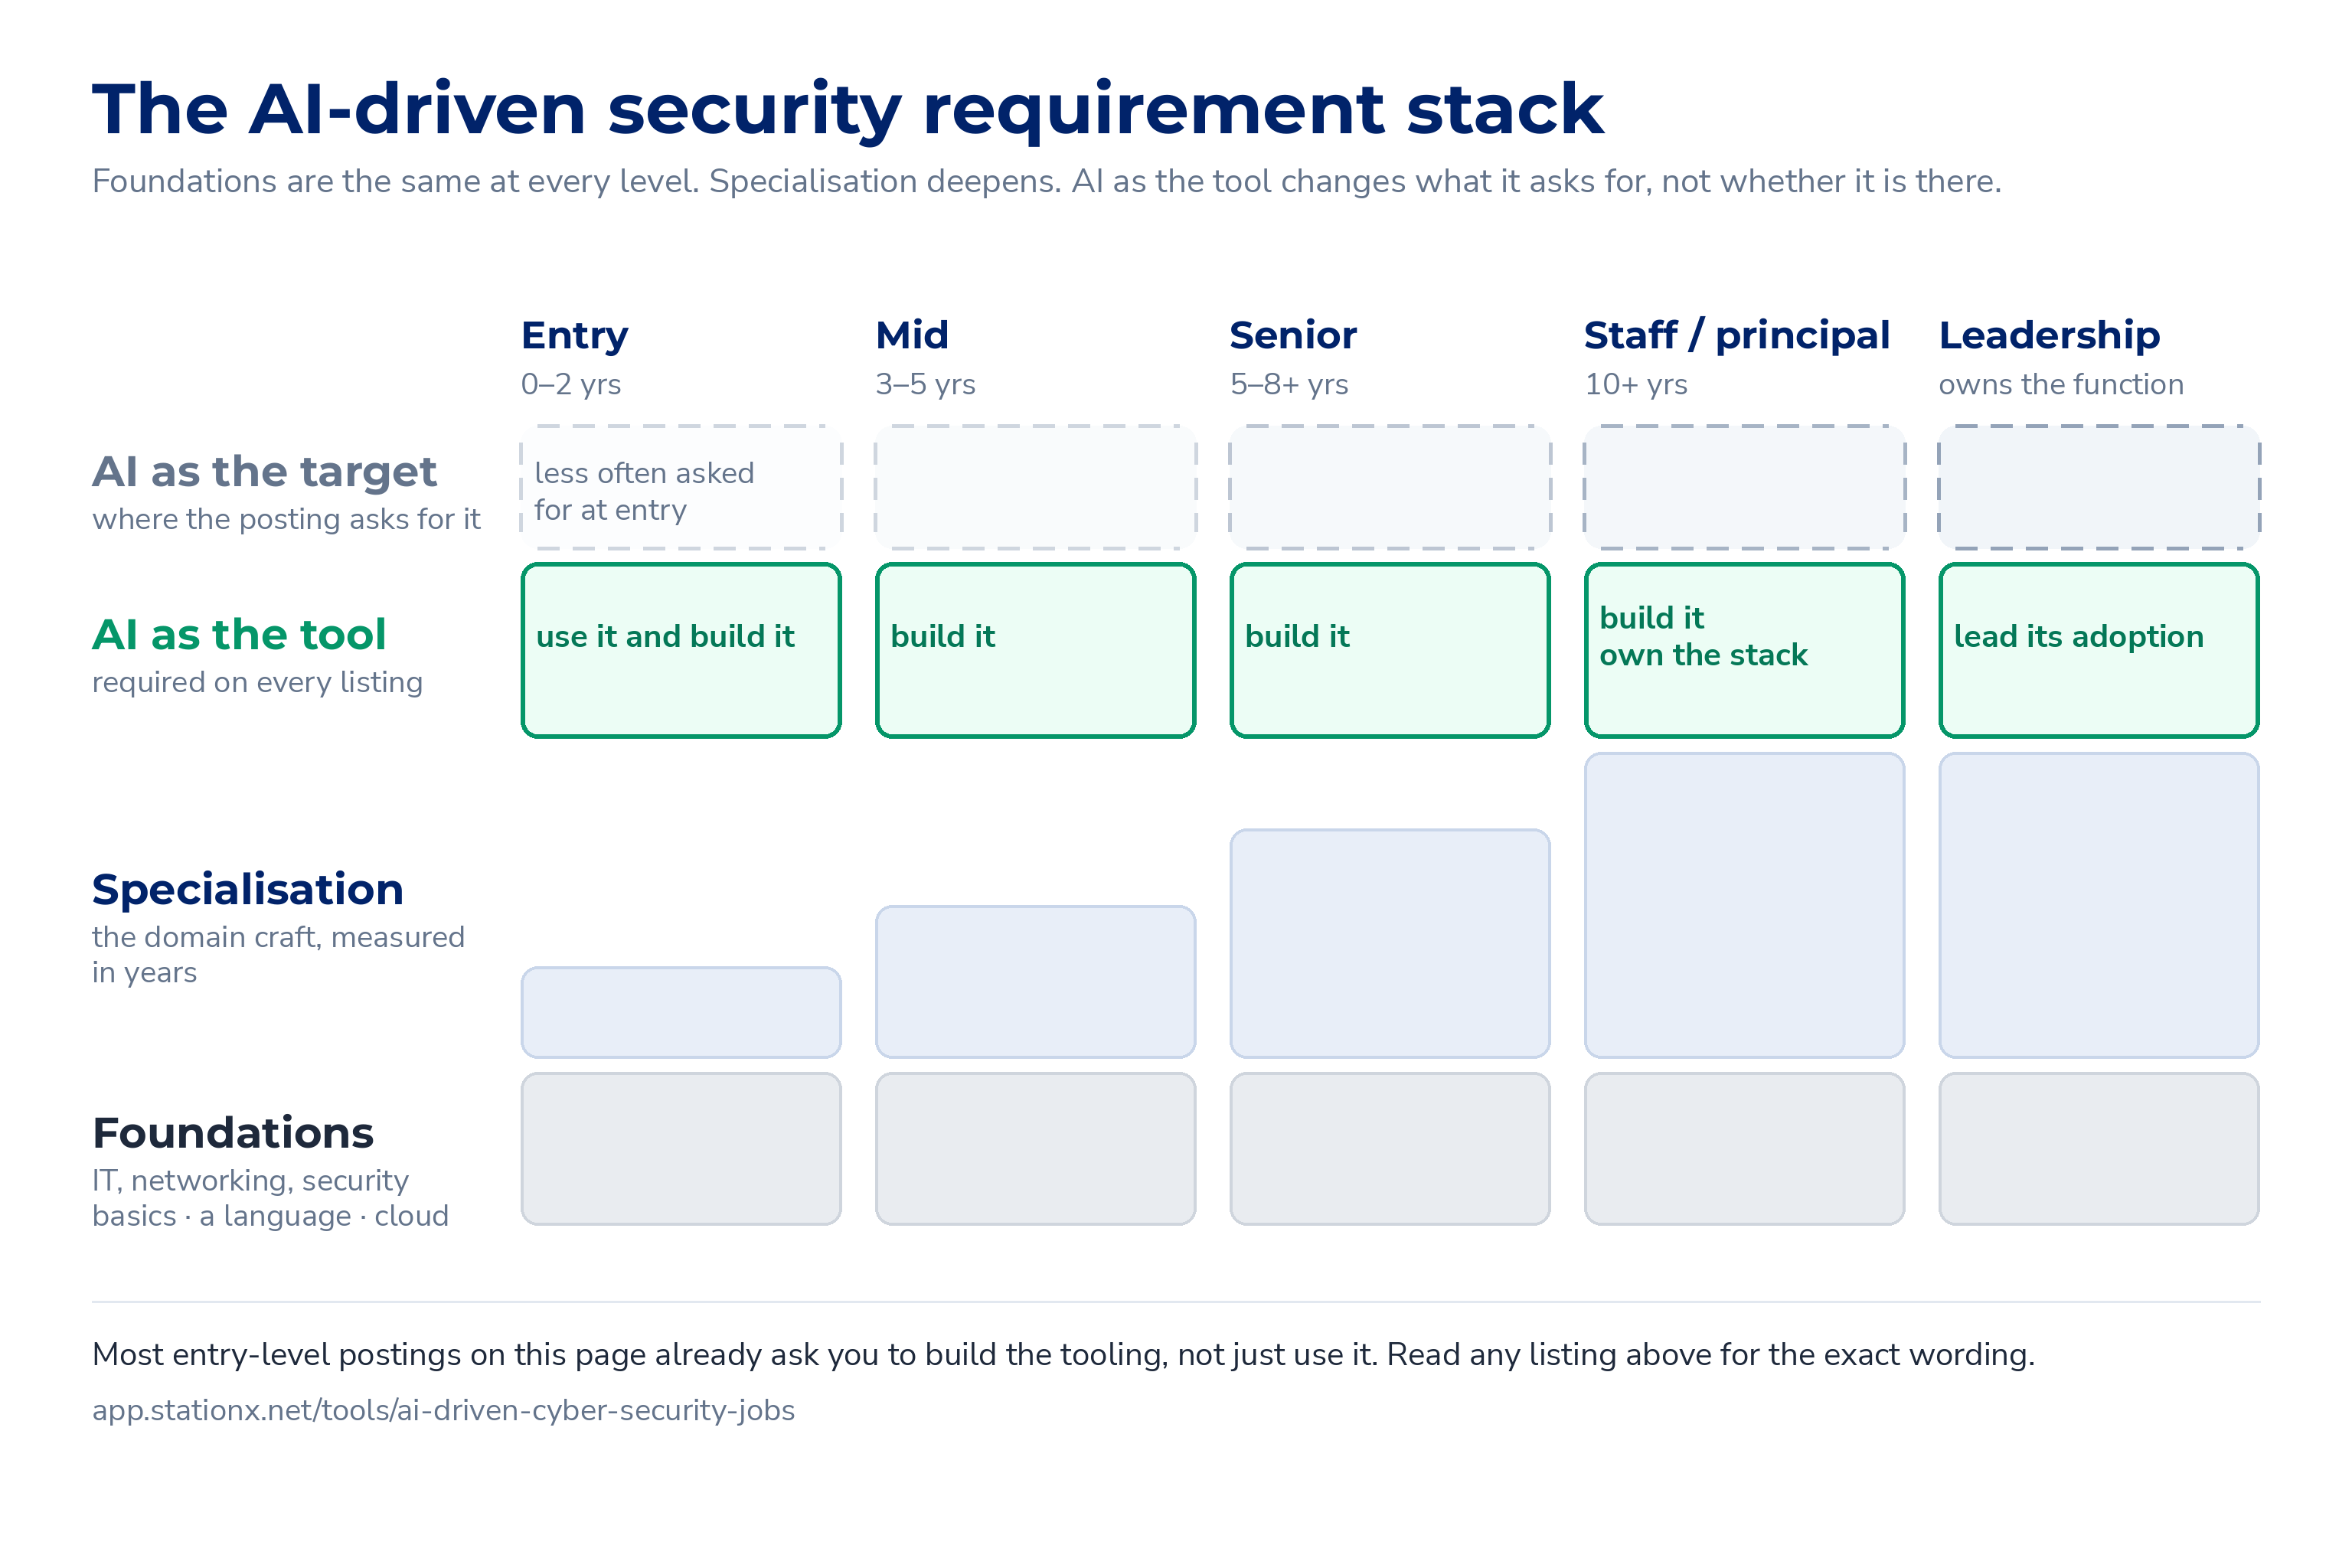This screenshot has height=1568, width=2352.
Task: Click the subtitle starting 'Foundations are the same'
Action: [1046, 181]
